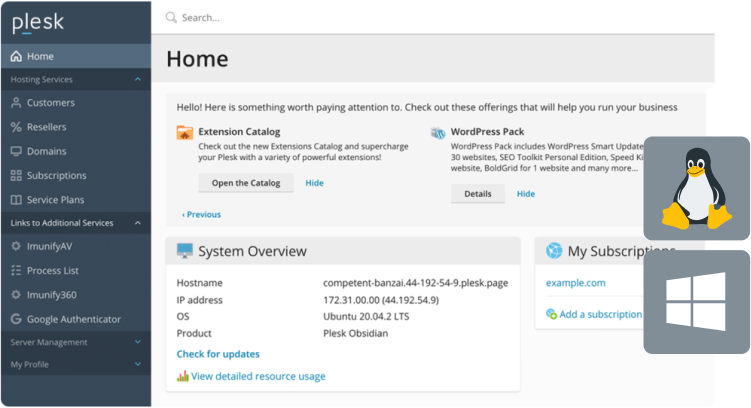This screenshot has height=408, width=751.
Task: Open Customers from the sidebar
Action: pyautogui.click(x=50, y=103)
